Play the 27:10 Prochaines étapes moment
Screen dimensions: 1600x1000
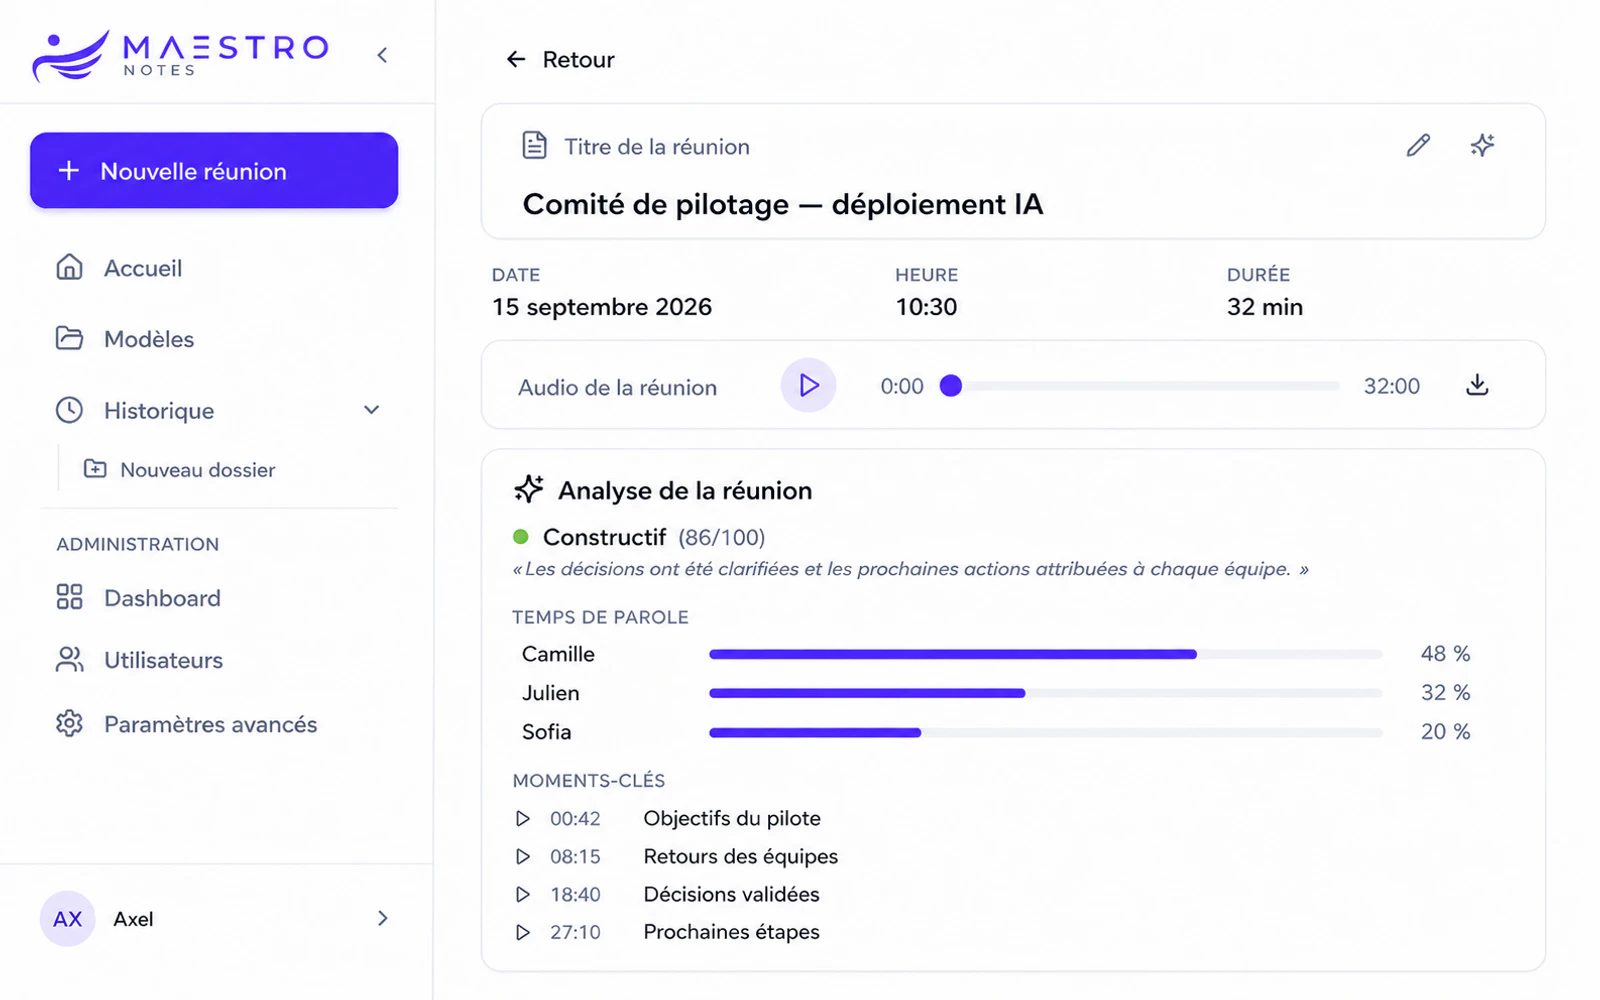pos(523,932)
